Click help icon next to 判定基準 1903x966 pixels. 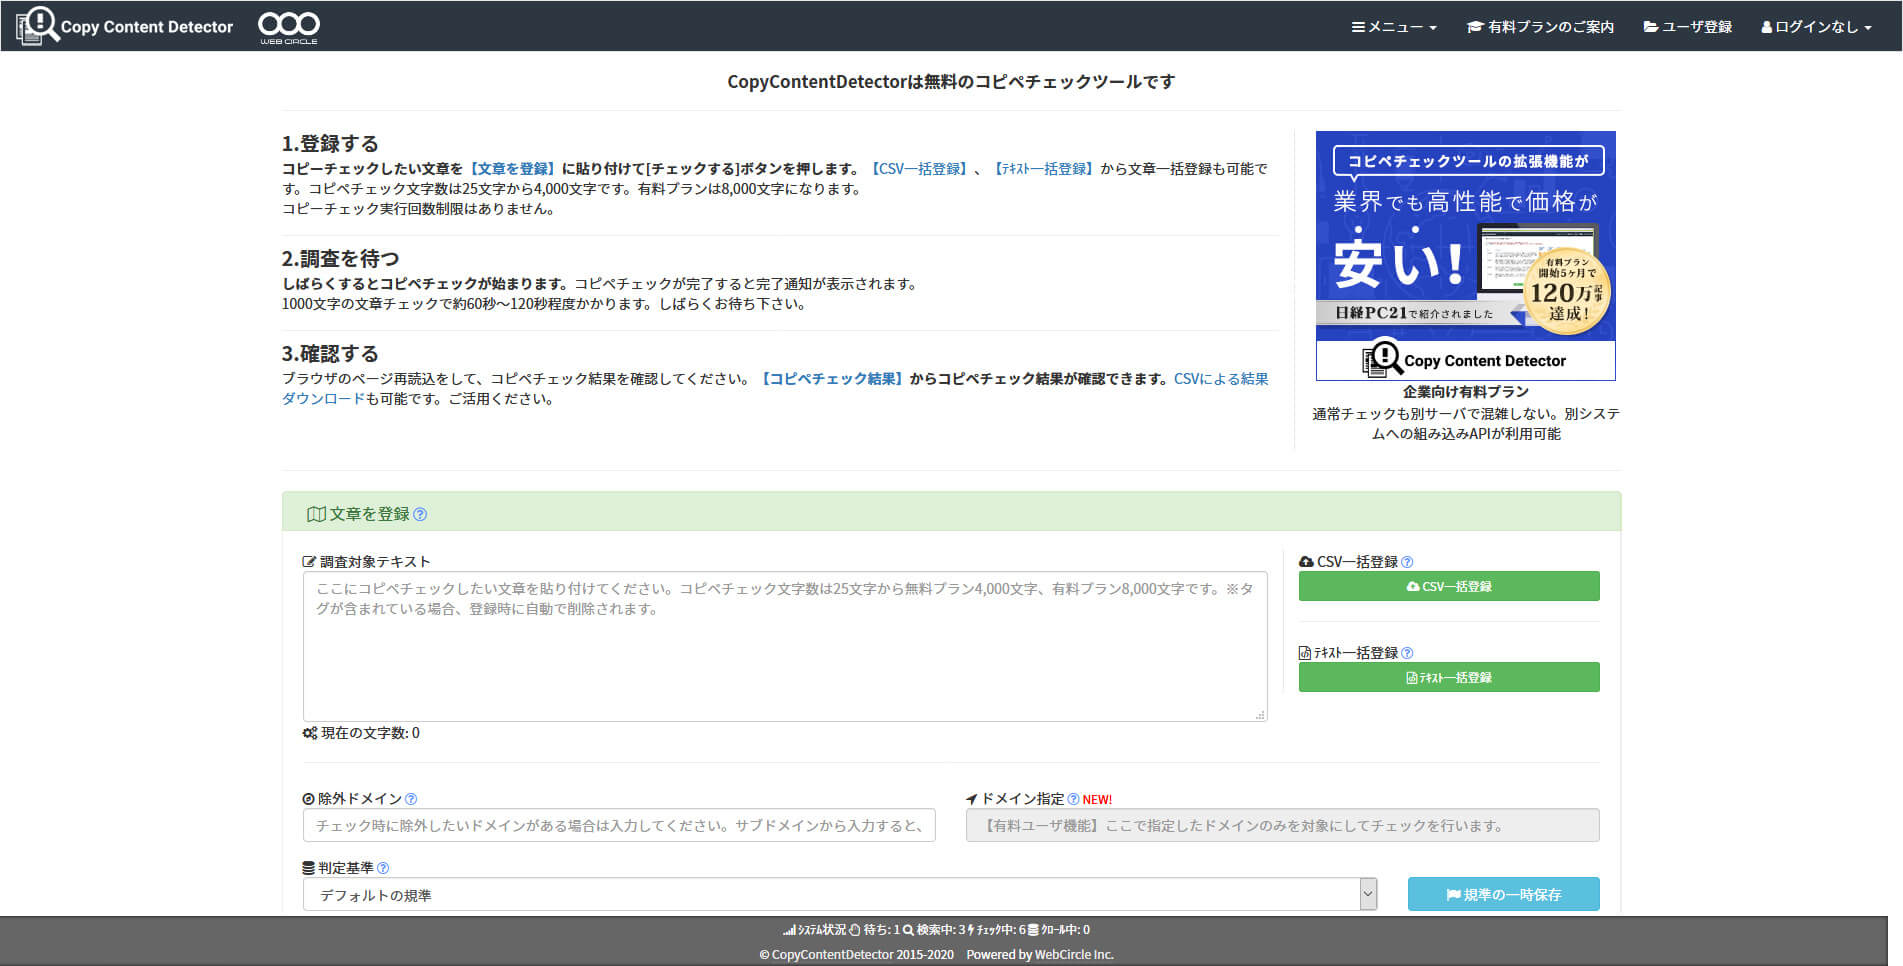click(x=383, y=868)
